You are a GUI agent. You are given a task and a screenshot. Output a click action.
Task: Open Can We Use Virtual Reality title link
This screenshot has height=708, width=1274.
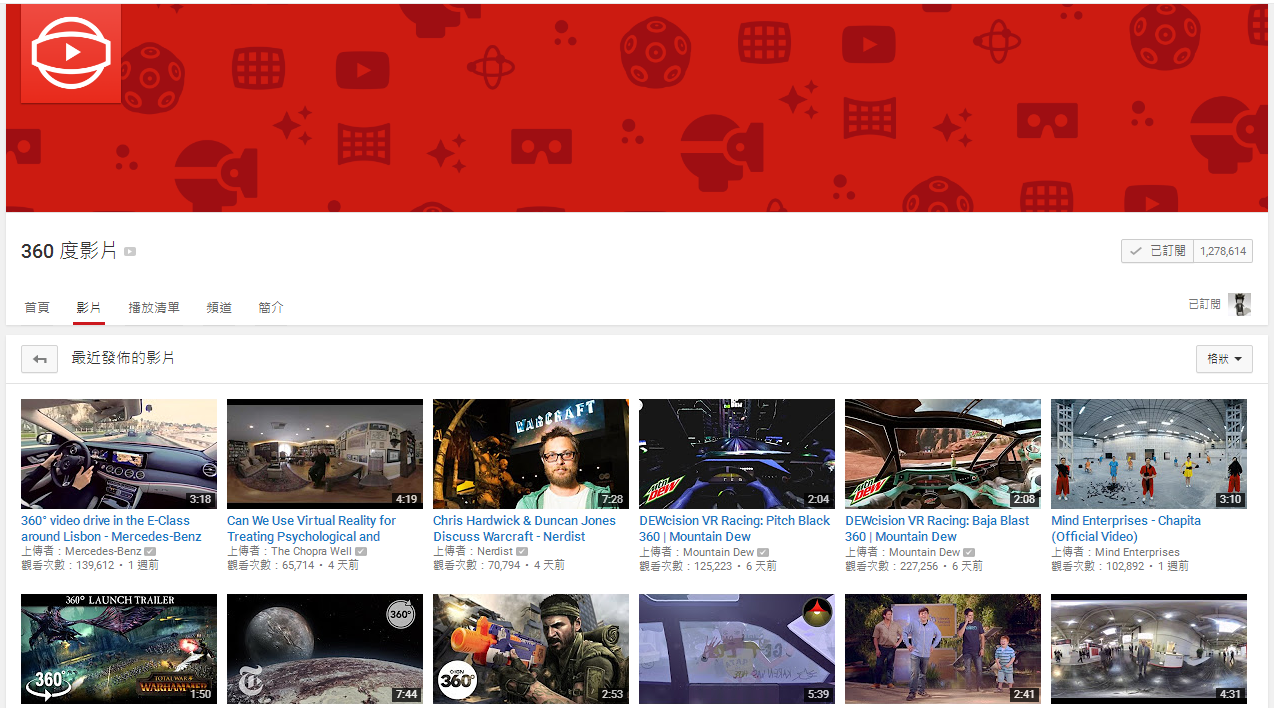tap(311, 529)
